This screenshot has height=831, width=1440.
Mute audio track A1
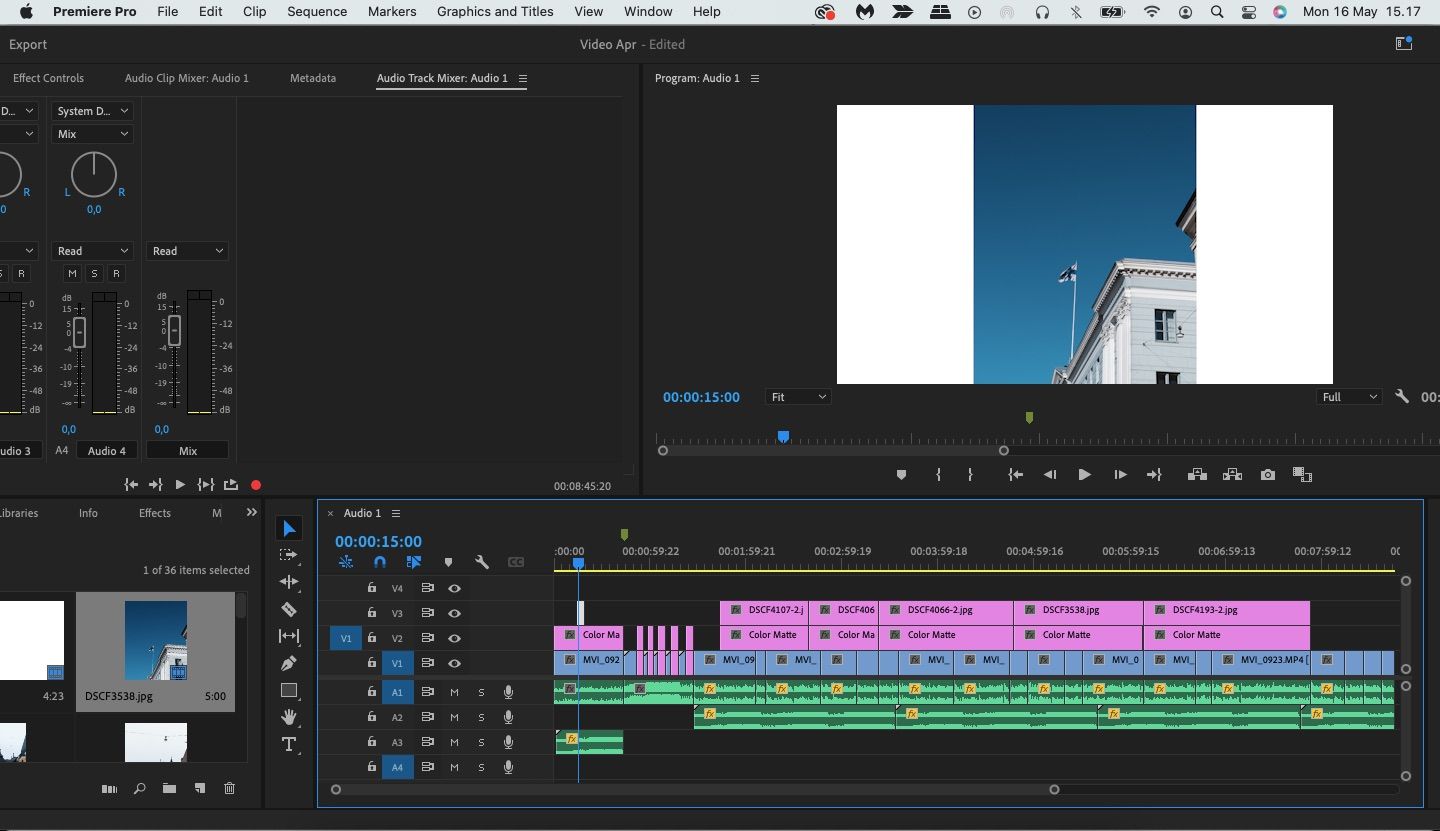point(454,692)
